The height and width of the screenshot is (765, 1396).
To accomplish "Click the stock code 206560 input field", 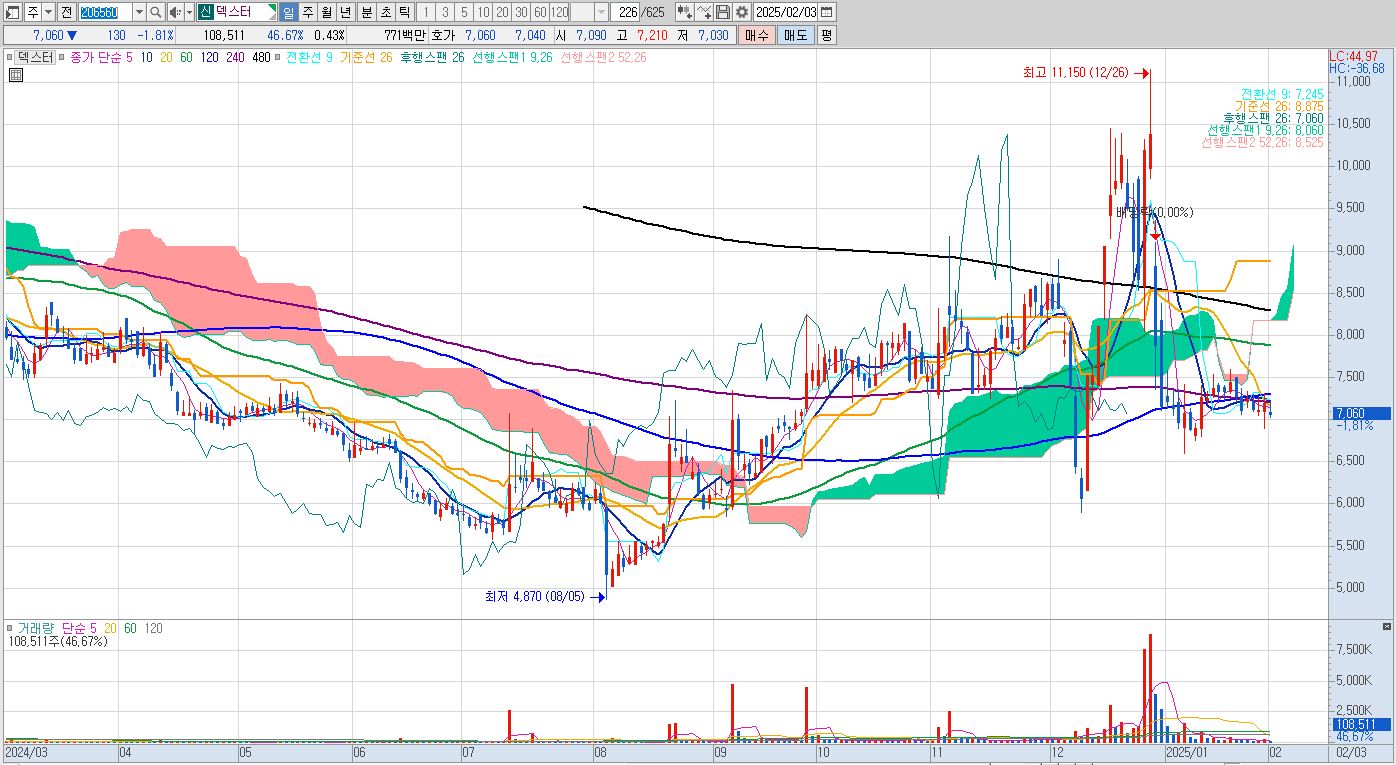I will [104, 12].
